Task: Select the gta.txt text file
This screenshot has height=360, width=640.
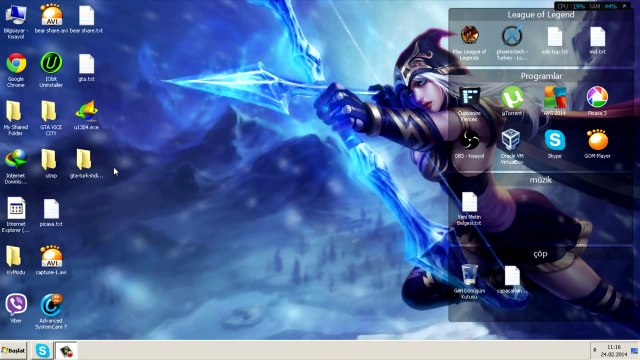Action: click(x=86, y=67)
